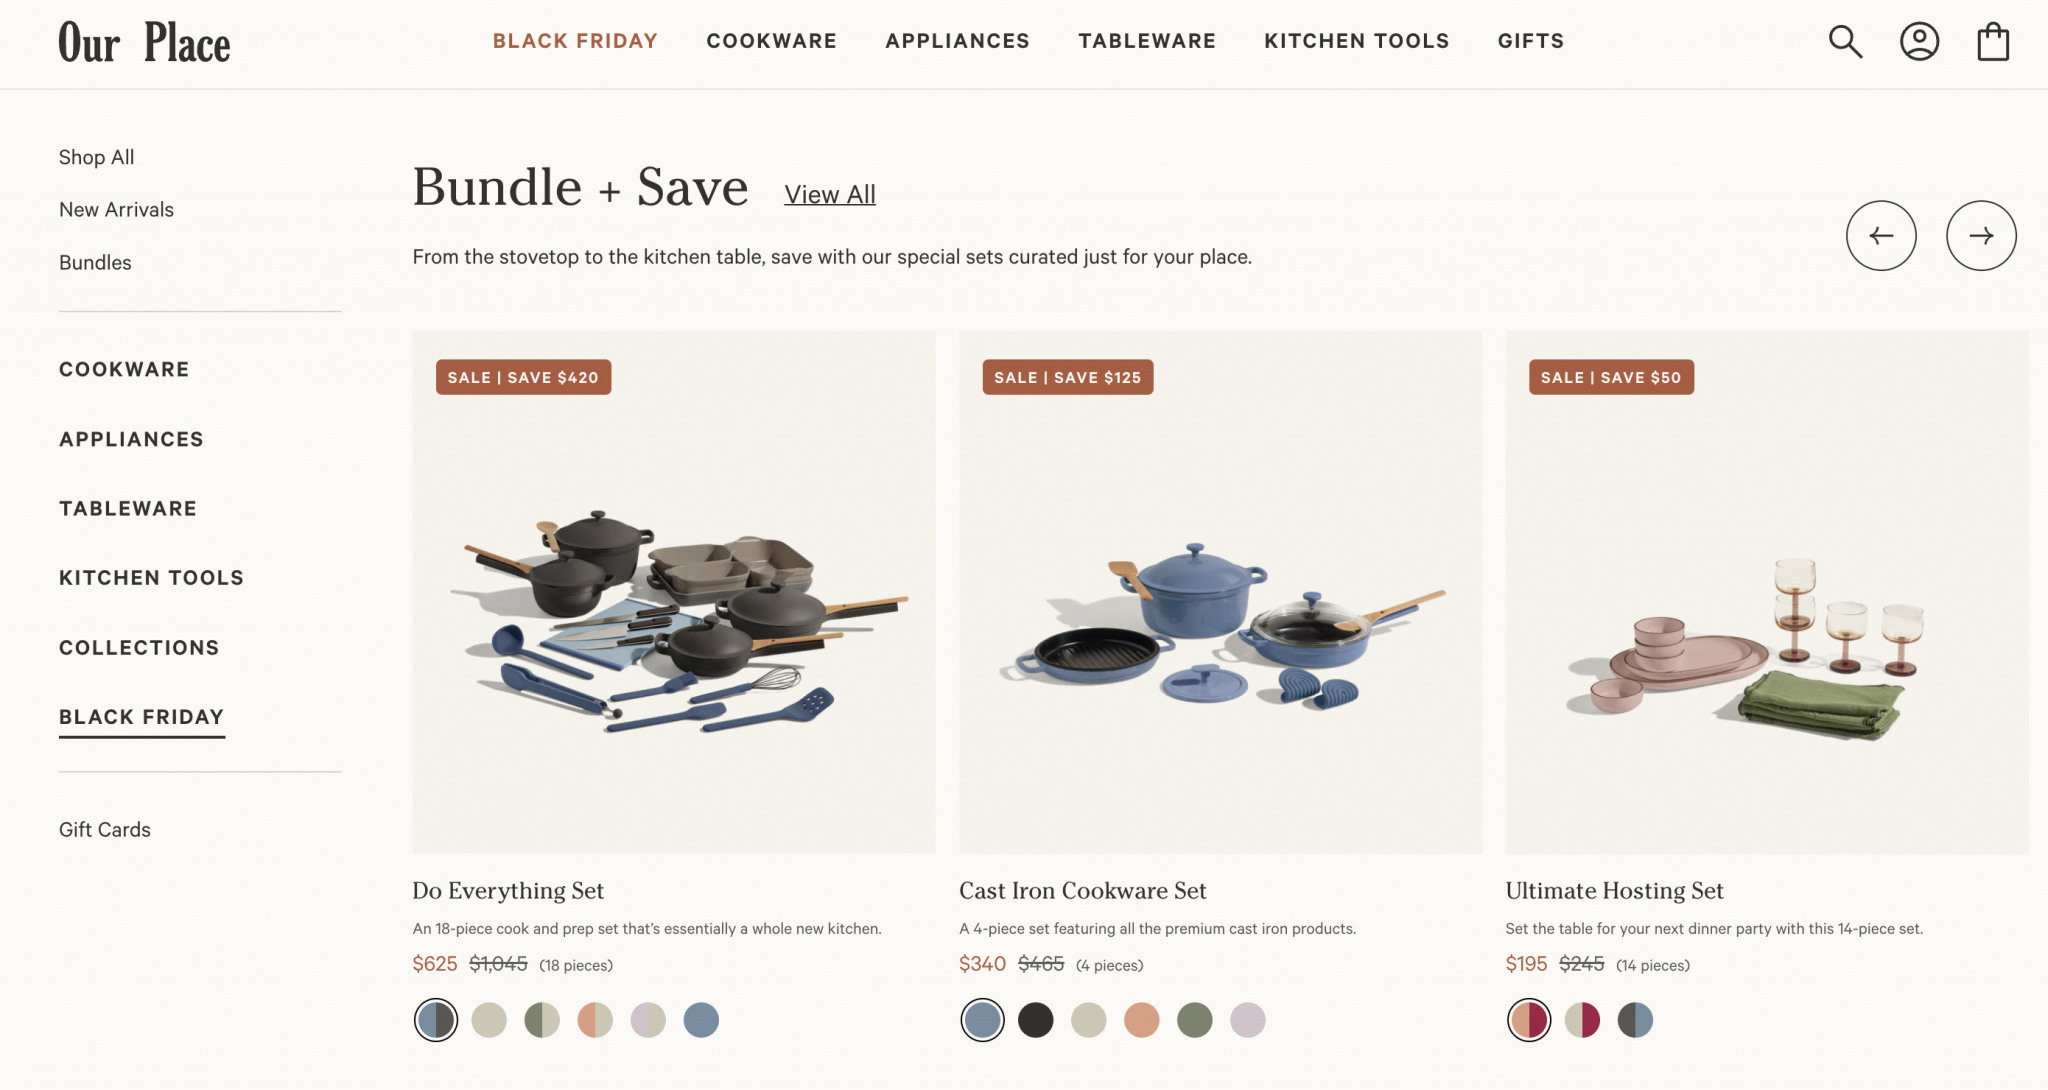Open the search magnifier icon
Viewport: 2048px width, 1090px height.
pos(1845,42)
